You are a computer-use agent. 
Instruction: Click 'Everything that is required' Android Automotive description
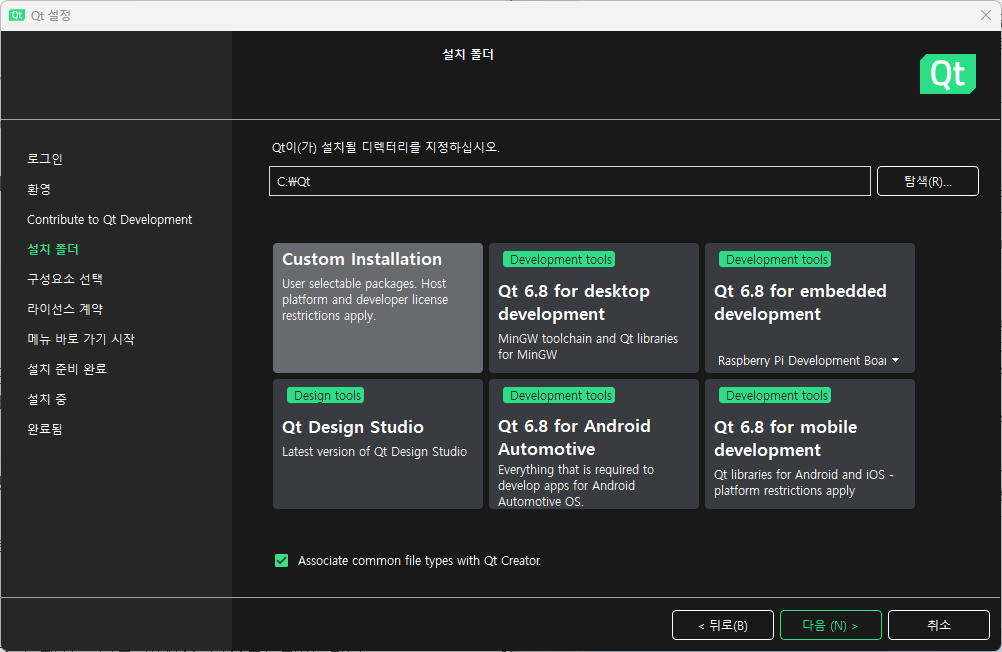click(576, 486)
